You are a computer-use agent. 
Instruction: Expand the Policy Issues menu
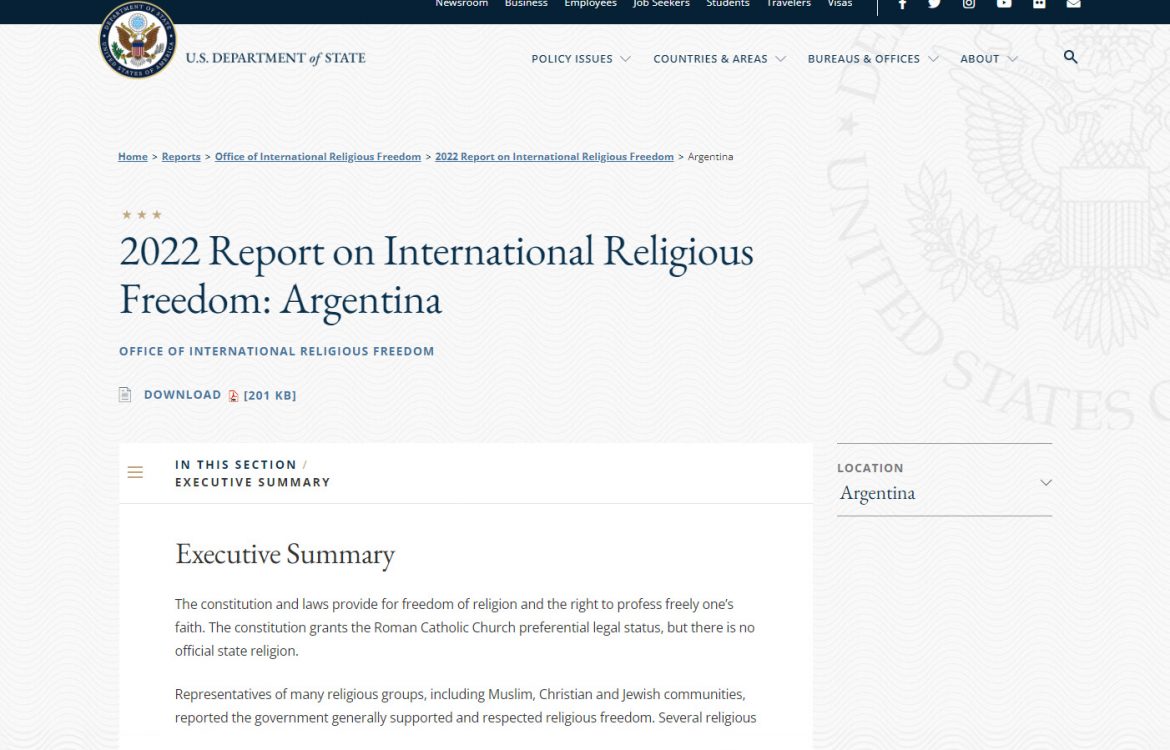[581, 59]
